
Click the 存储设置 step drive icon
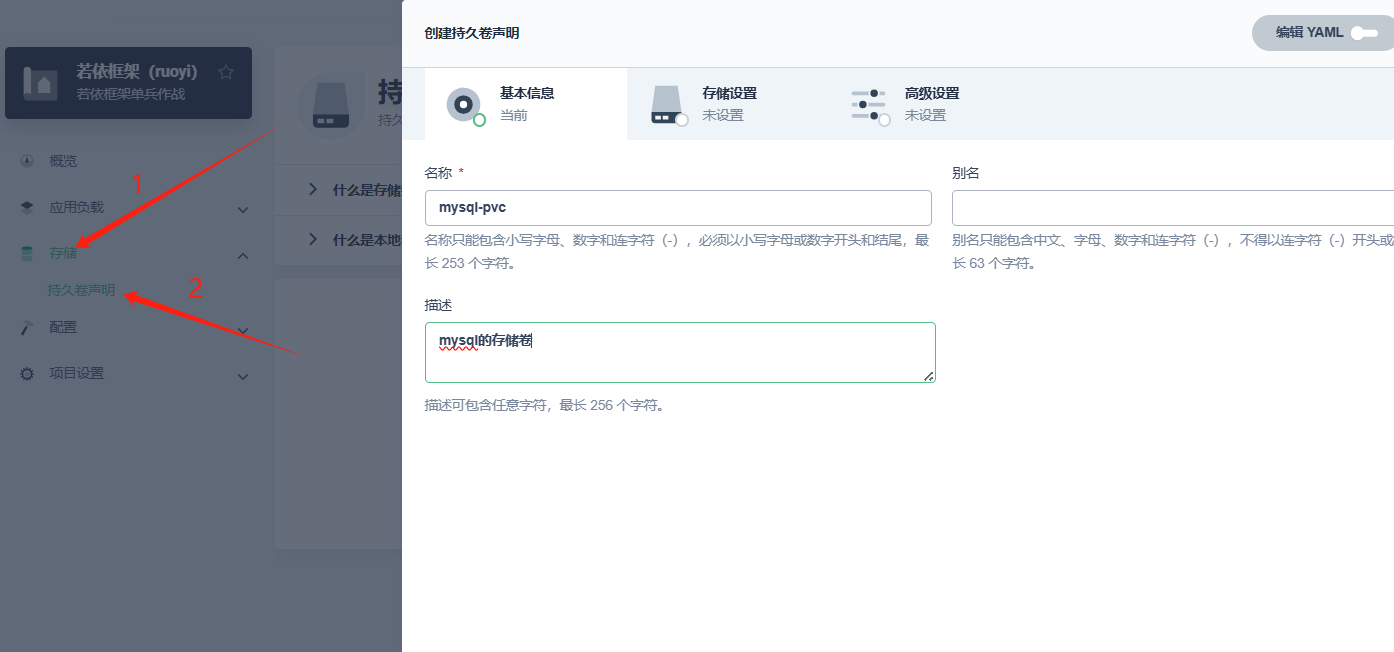click(x=667, y=104)
